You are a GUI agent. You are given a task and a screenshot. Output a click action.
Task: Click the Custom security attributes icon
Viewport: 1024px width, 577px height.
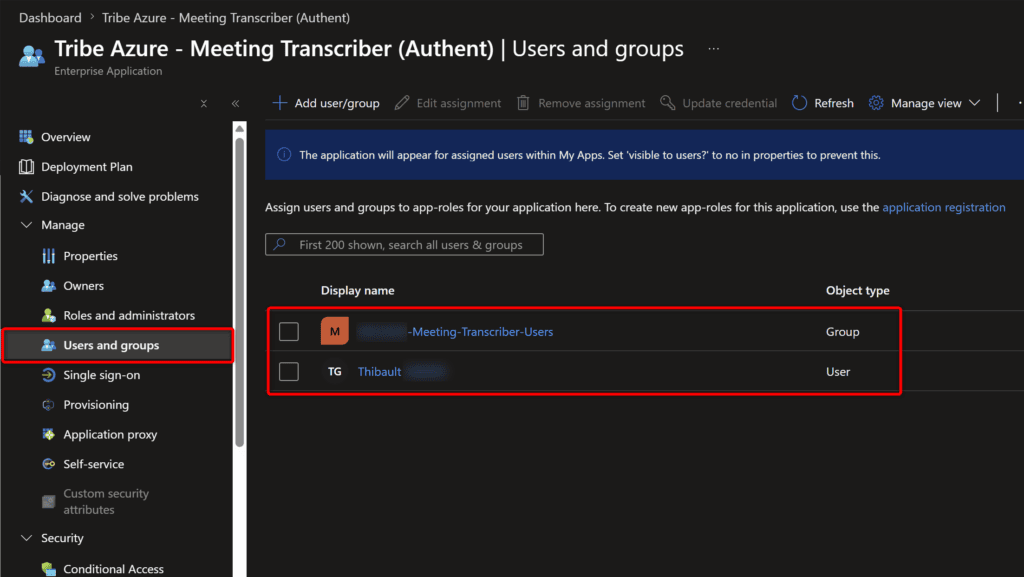click(x=48, y=501)
